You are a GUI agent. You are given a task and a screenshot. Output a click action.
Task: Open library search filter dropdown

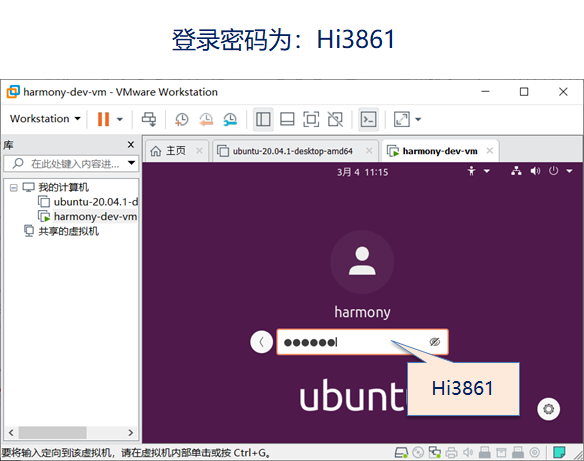click(131, 163)
